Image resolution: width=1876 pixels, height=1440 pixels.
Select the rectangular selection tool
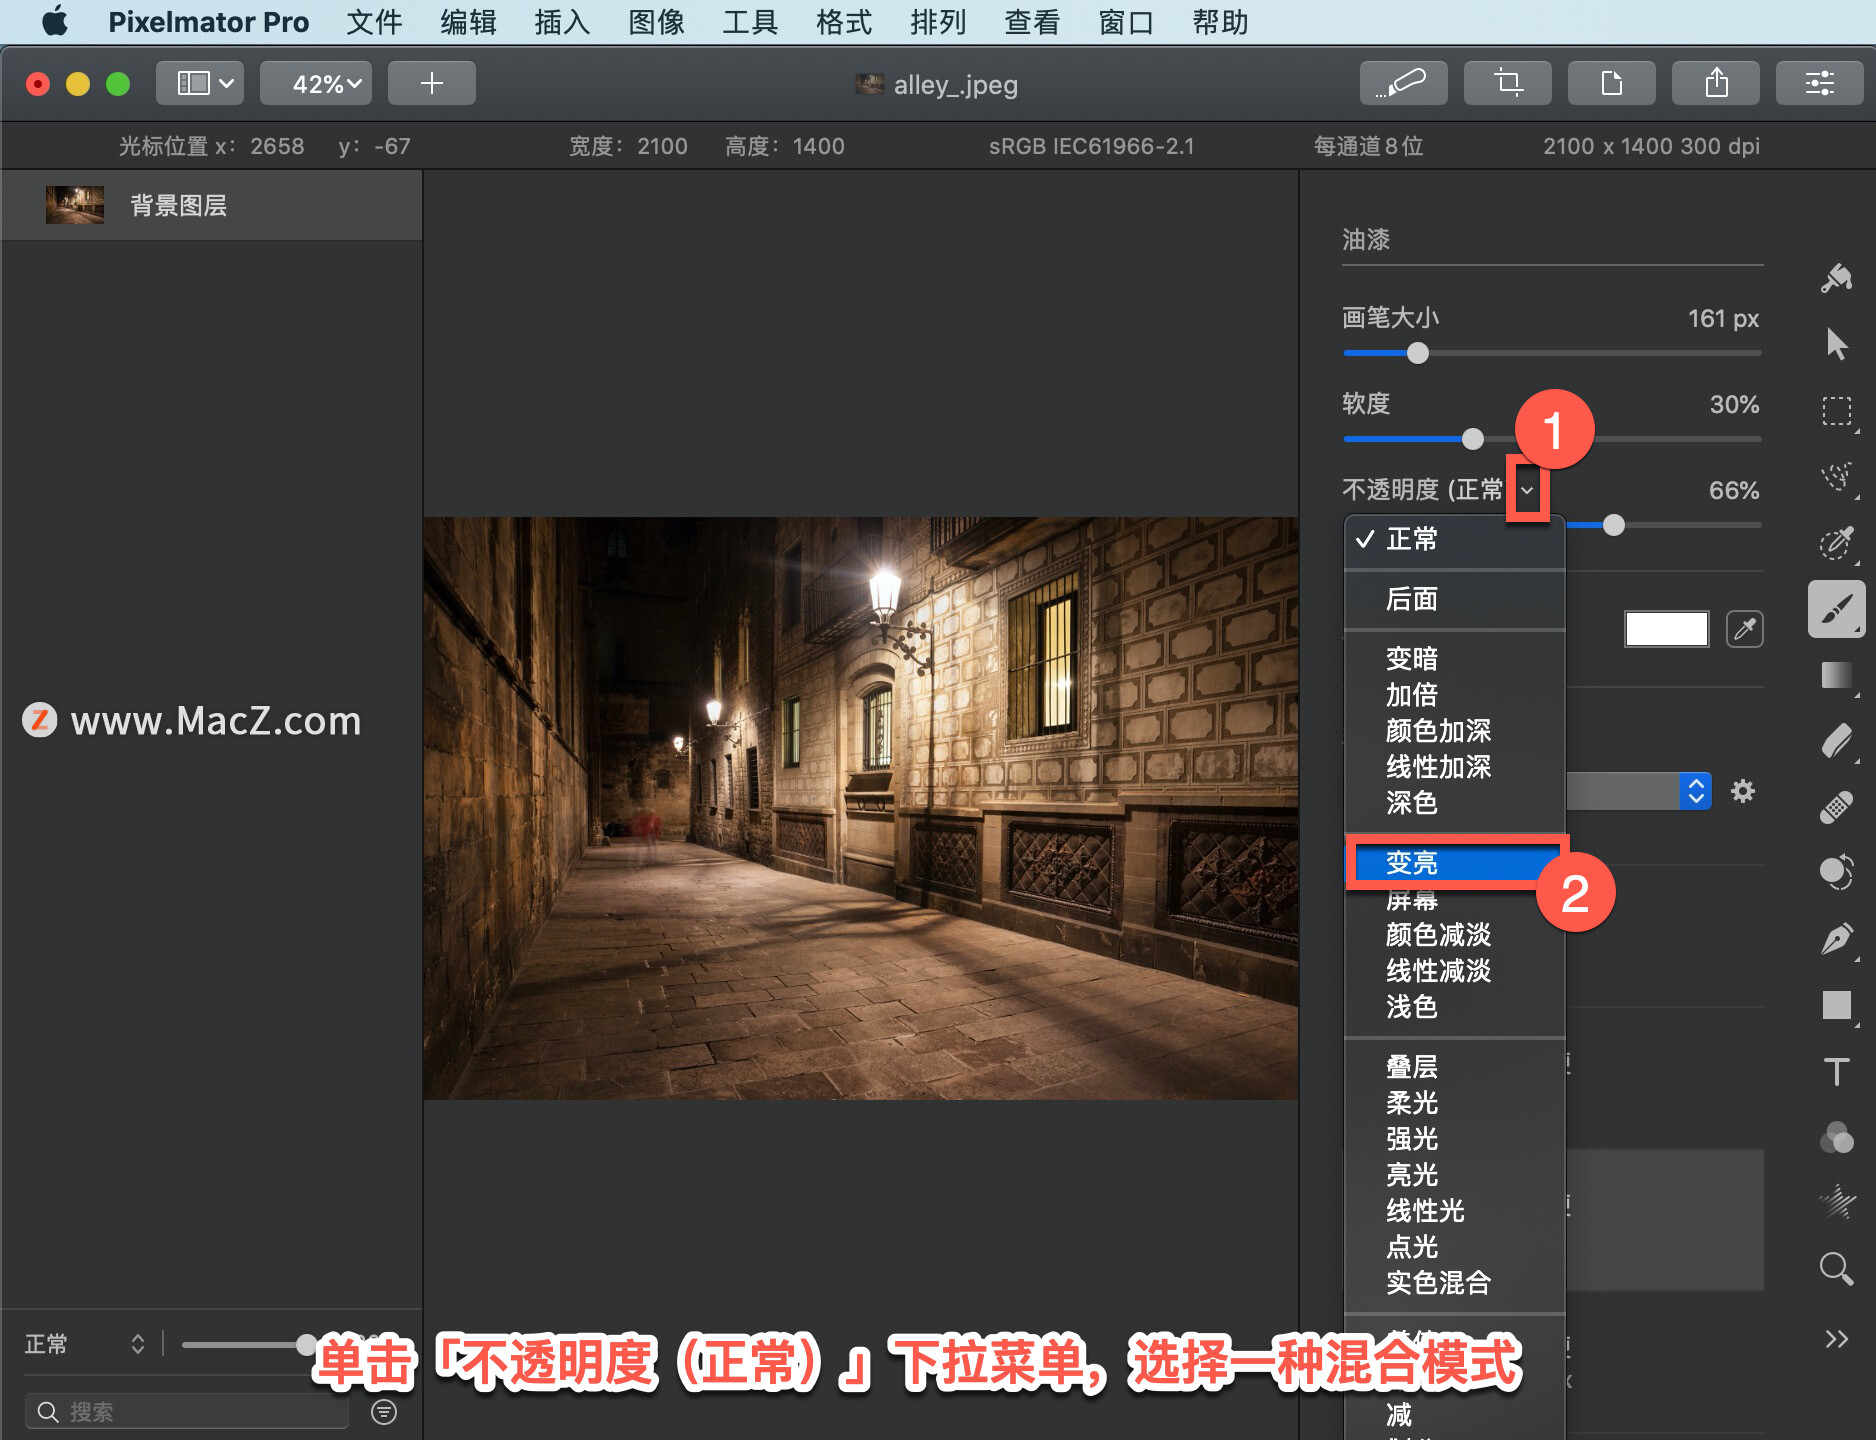tap(1836, 411)
